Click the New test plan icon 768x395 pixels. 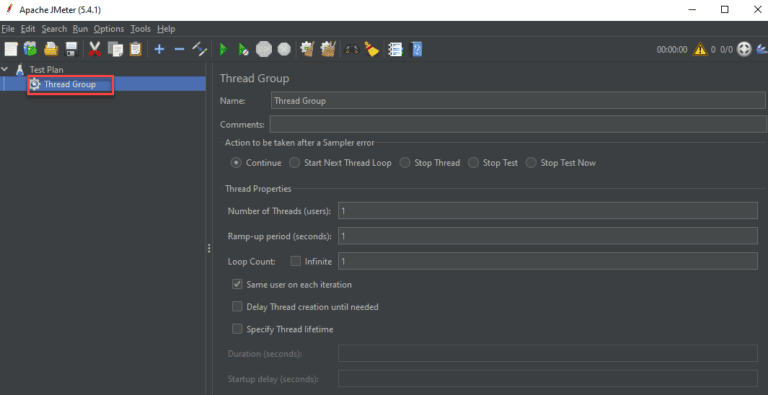pos(11,49)
